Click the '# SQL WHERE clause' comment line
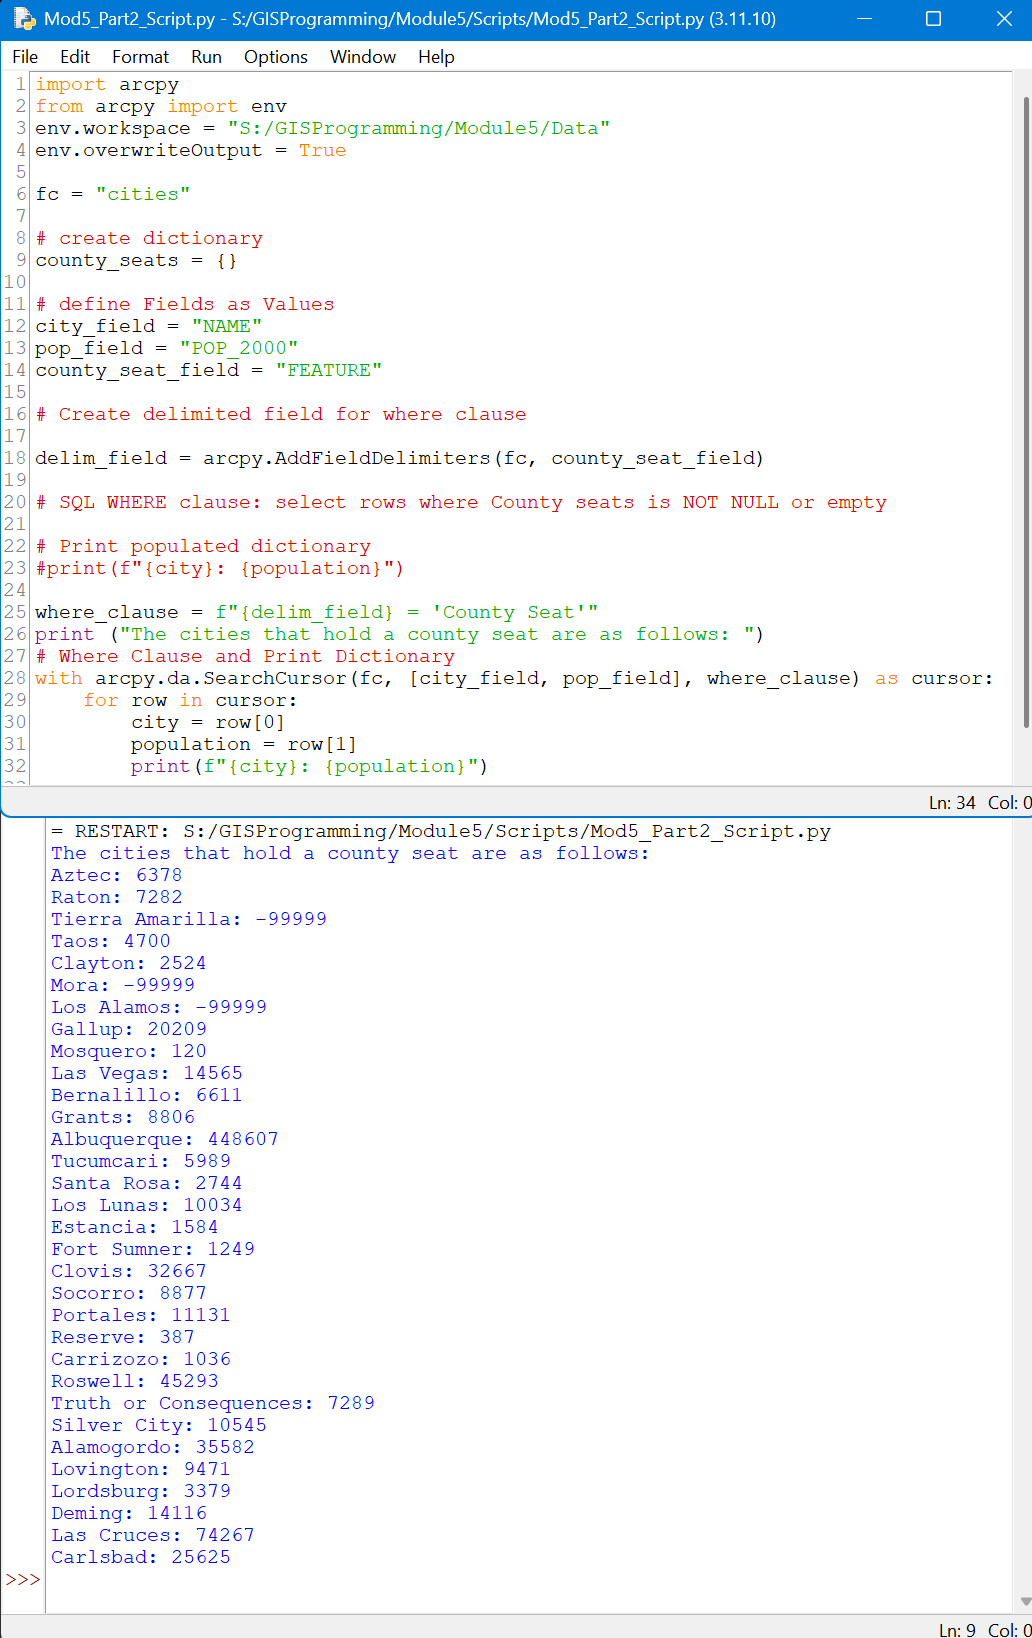The height and width of the screenshot is (1638, 1032). point(461,502)
